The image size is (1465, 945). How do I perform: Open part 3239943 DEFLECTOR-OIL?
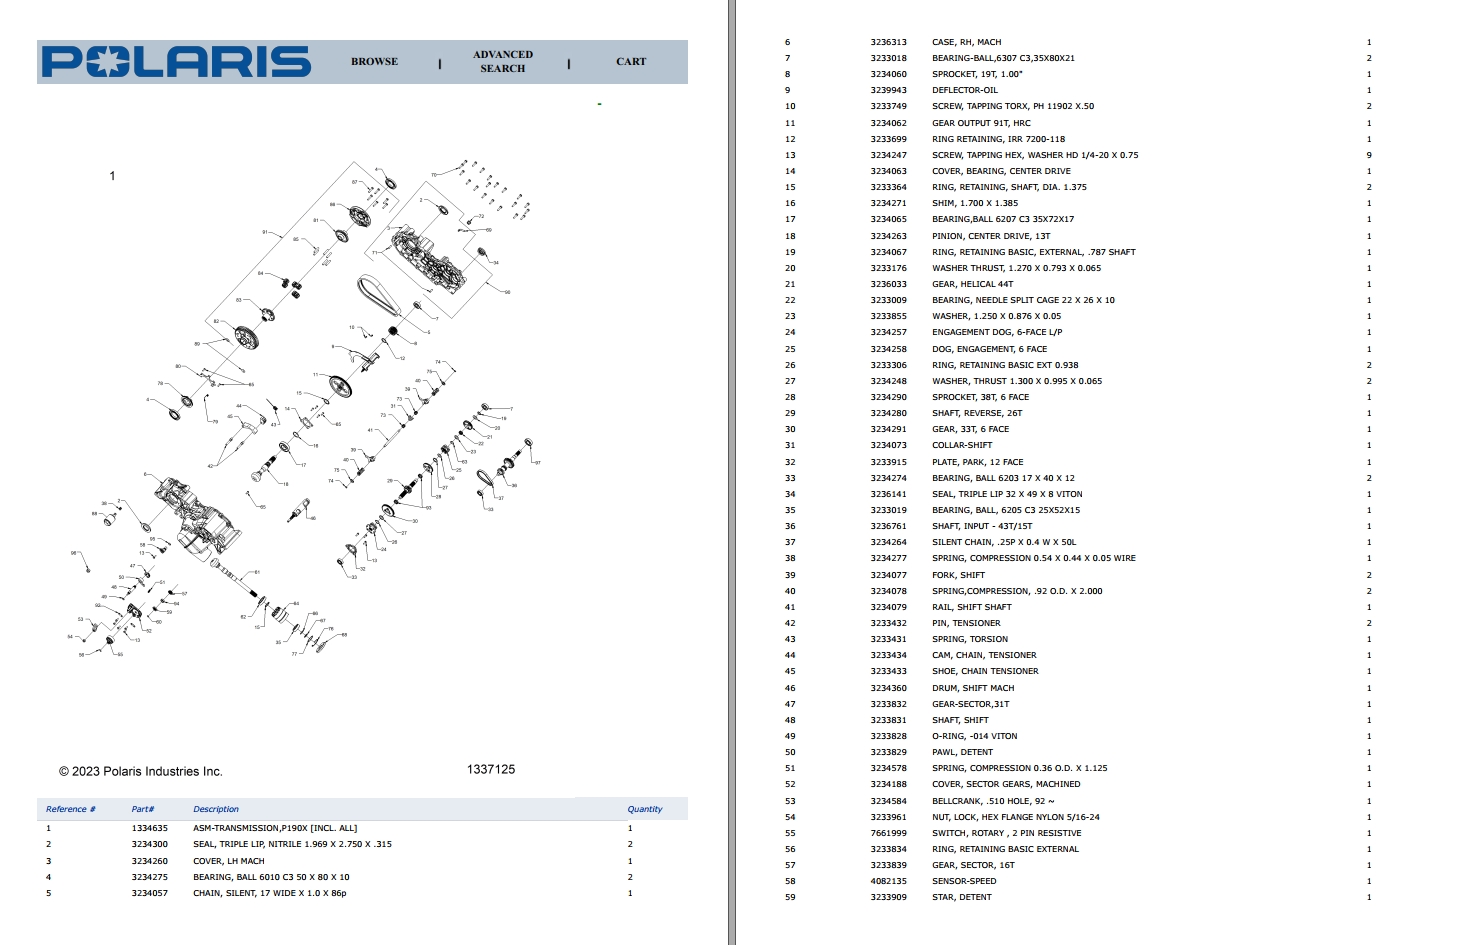[x=888, y=90]
